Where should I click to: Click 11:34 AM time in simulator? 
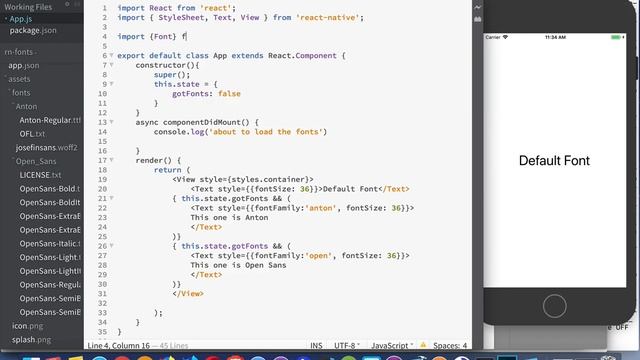(x=555, y=37)
